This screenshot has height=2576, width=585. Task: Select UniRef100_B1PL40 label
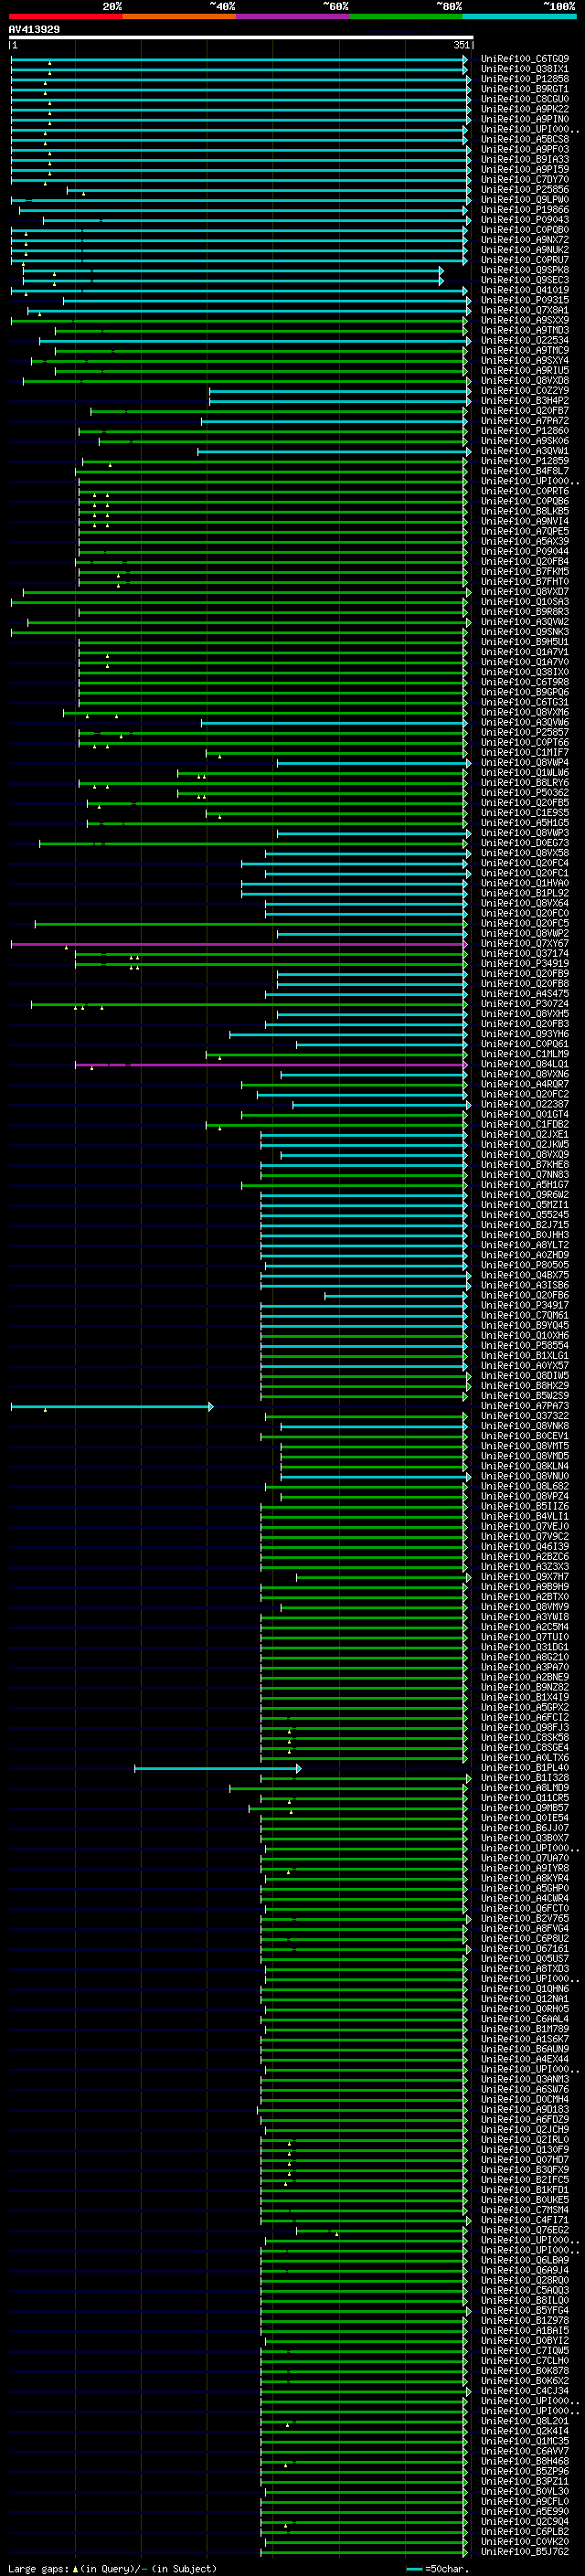pos(525,1768)
